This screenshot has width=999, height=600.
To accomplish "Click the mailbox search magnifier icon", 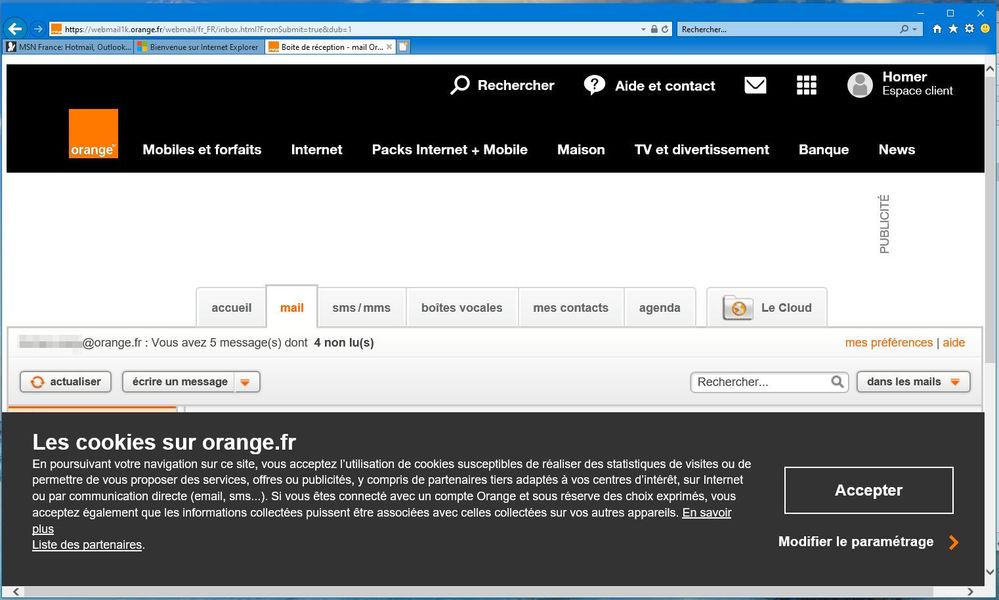I will click(838, 382).
